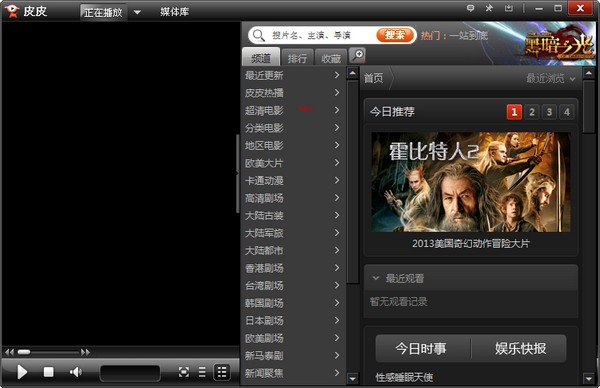Expand the 欧美大片 channel
Screen dimensions: 600x388
(293, 163)
